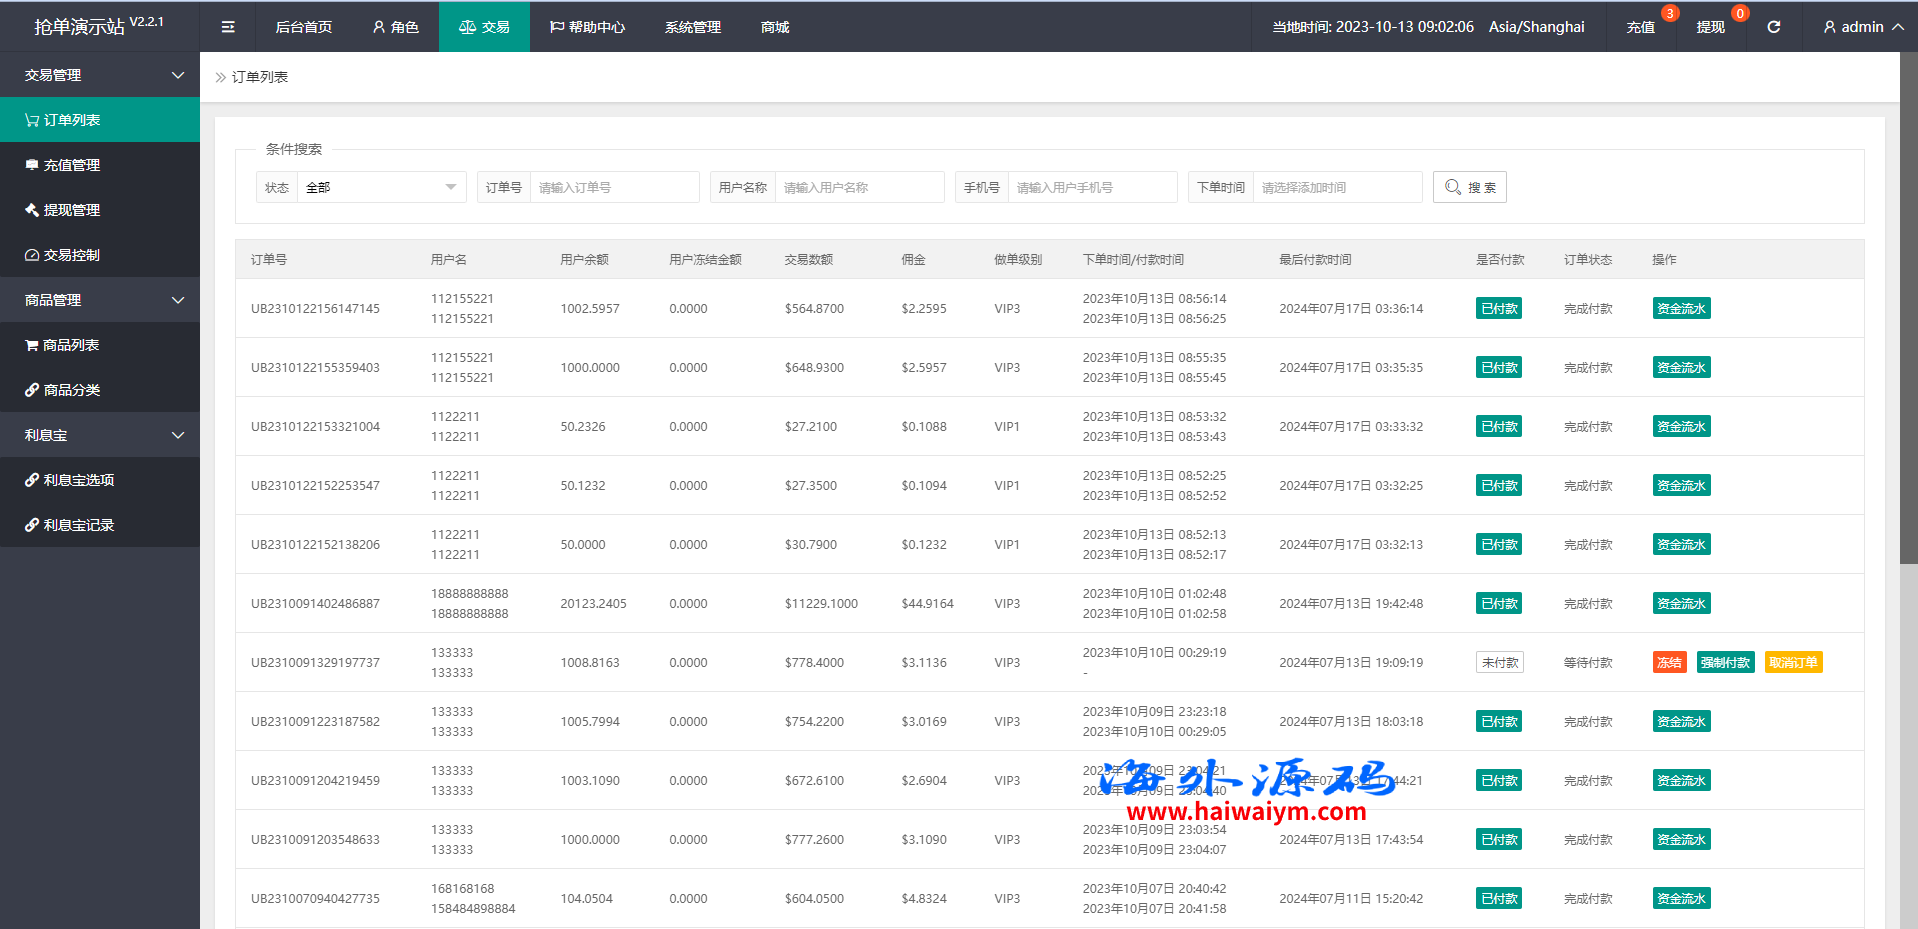Image resolution: width=1918 pixels, height=929 pixels.
Task: Open 商品分类 link icon item
Action: pyautogui.click(x=72, y=390)
